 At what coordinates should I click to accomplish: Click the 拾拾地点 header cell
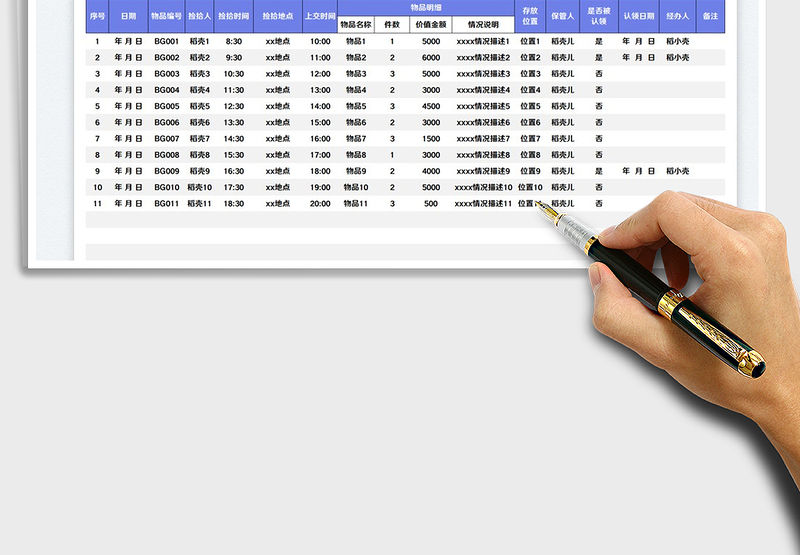point(277,17)
